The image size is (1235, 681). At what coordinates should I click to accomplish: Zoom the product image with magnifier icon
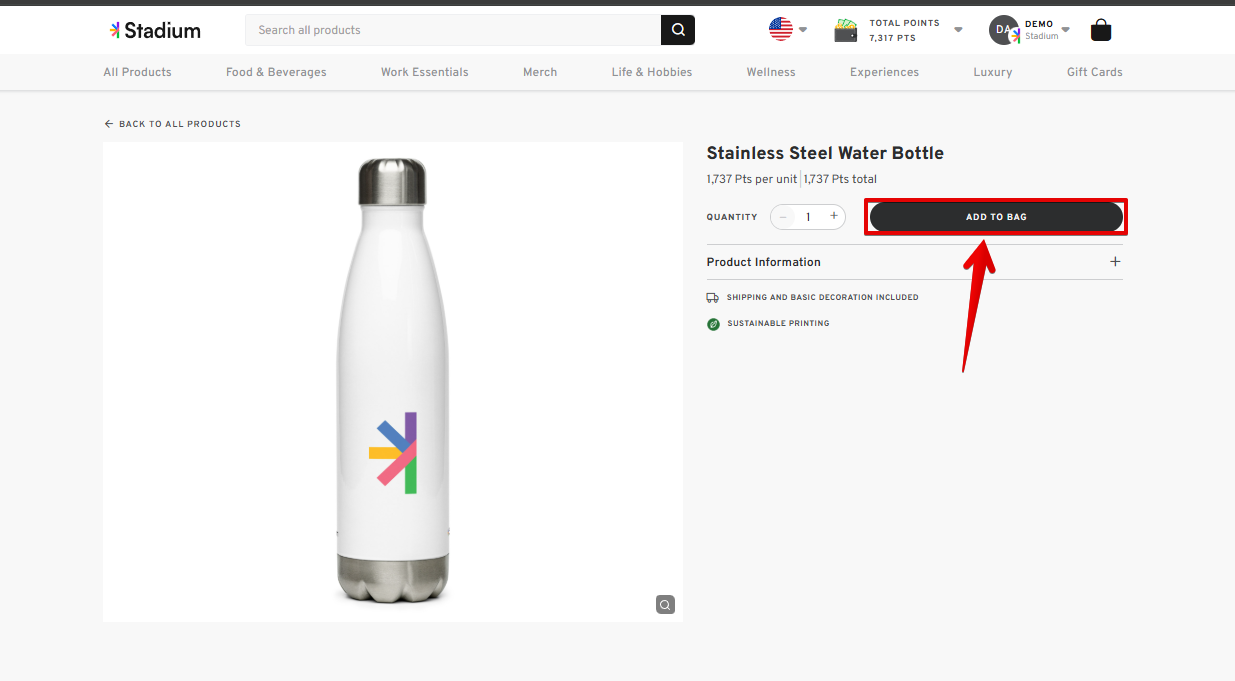click(x=665, y=604)
